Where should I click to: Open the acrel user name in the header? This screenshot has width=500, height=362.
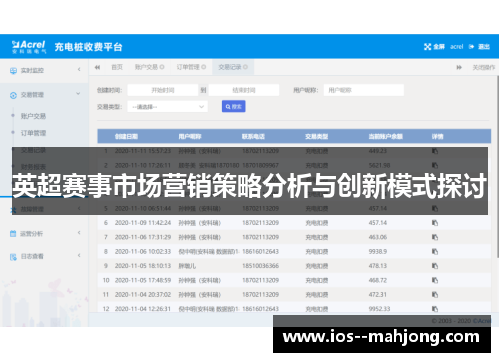click(456, 47)
